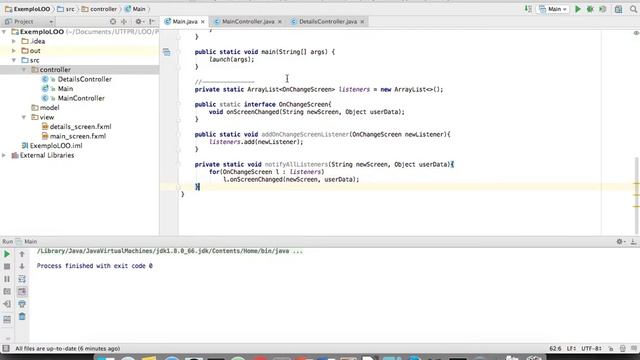Viewport: 640px width, 360px height.
Task: Open Project panel settings gear
Action: (139, 22)
